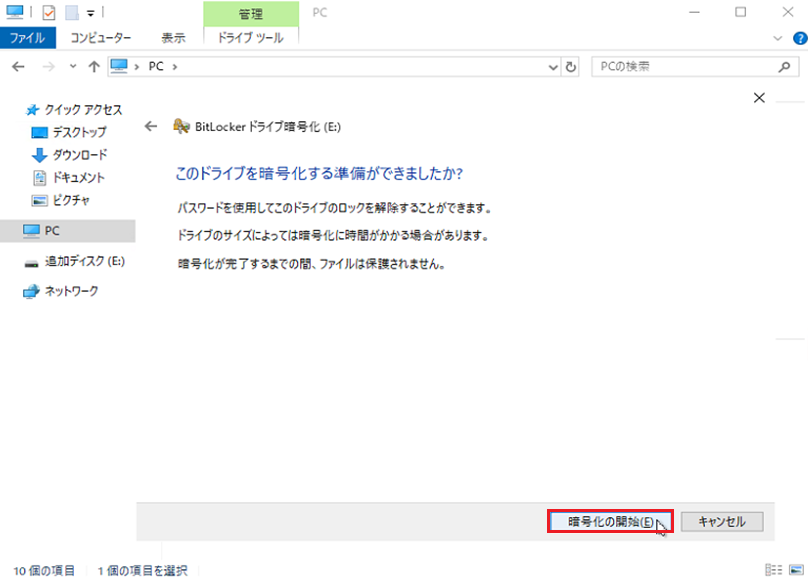Click the キャンセル button
Viewport: 808px width, 580px height.
click(722, 521)
